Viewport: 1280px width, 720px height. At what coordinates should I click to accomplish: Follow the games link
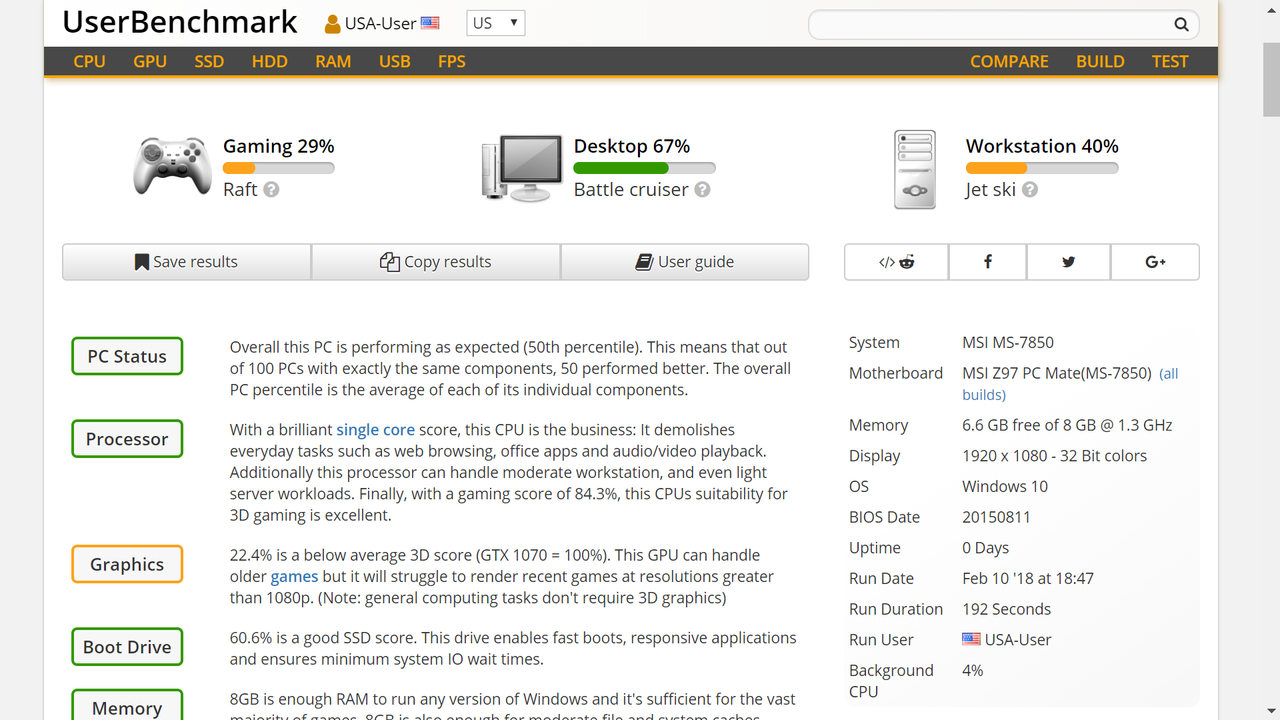(294, 576)
